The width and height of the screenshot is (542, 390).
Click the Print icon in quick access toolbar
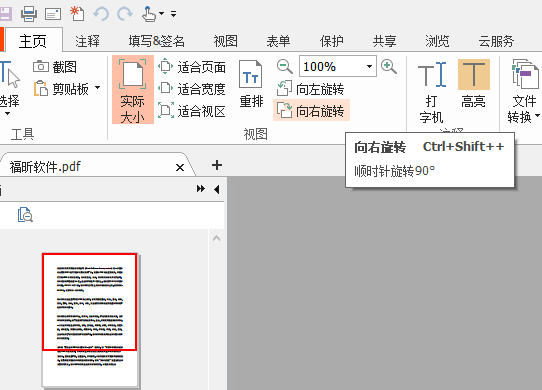click(29, 14)
